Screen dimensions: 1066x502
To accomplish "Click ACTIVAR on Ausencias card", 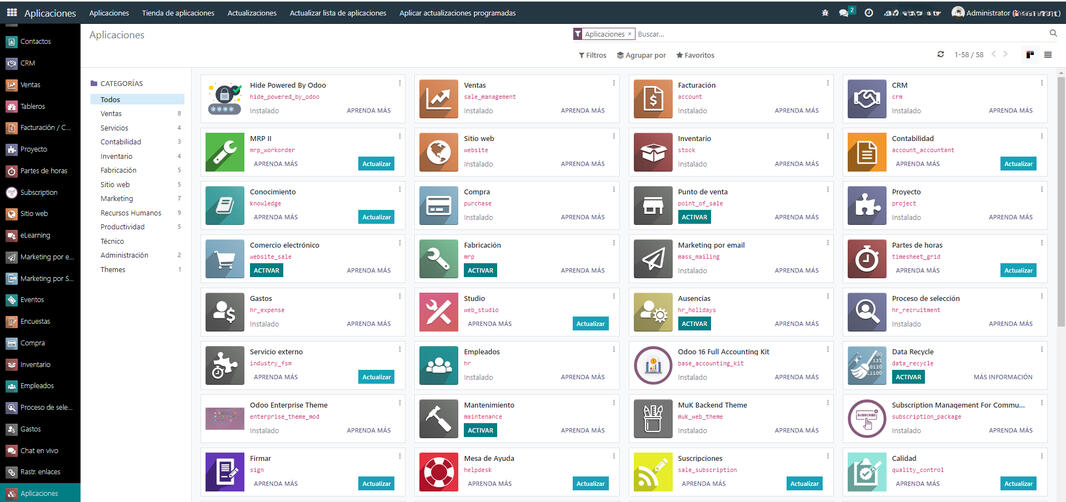I will point(694,324).
